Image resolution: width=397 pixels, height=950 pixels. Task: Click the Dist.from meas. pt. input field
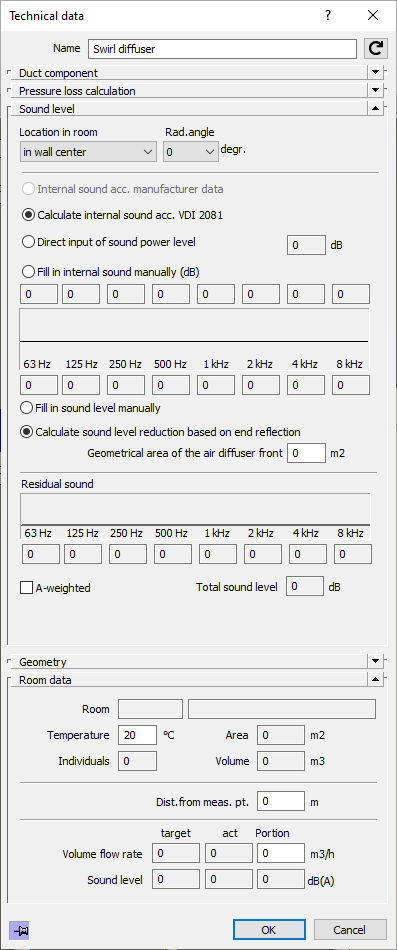(x=281, y=801)
